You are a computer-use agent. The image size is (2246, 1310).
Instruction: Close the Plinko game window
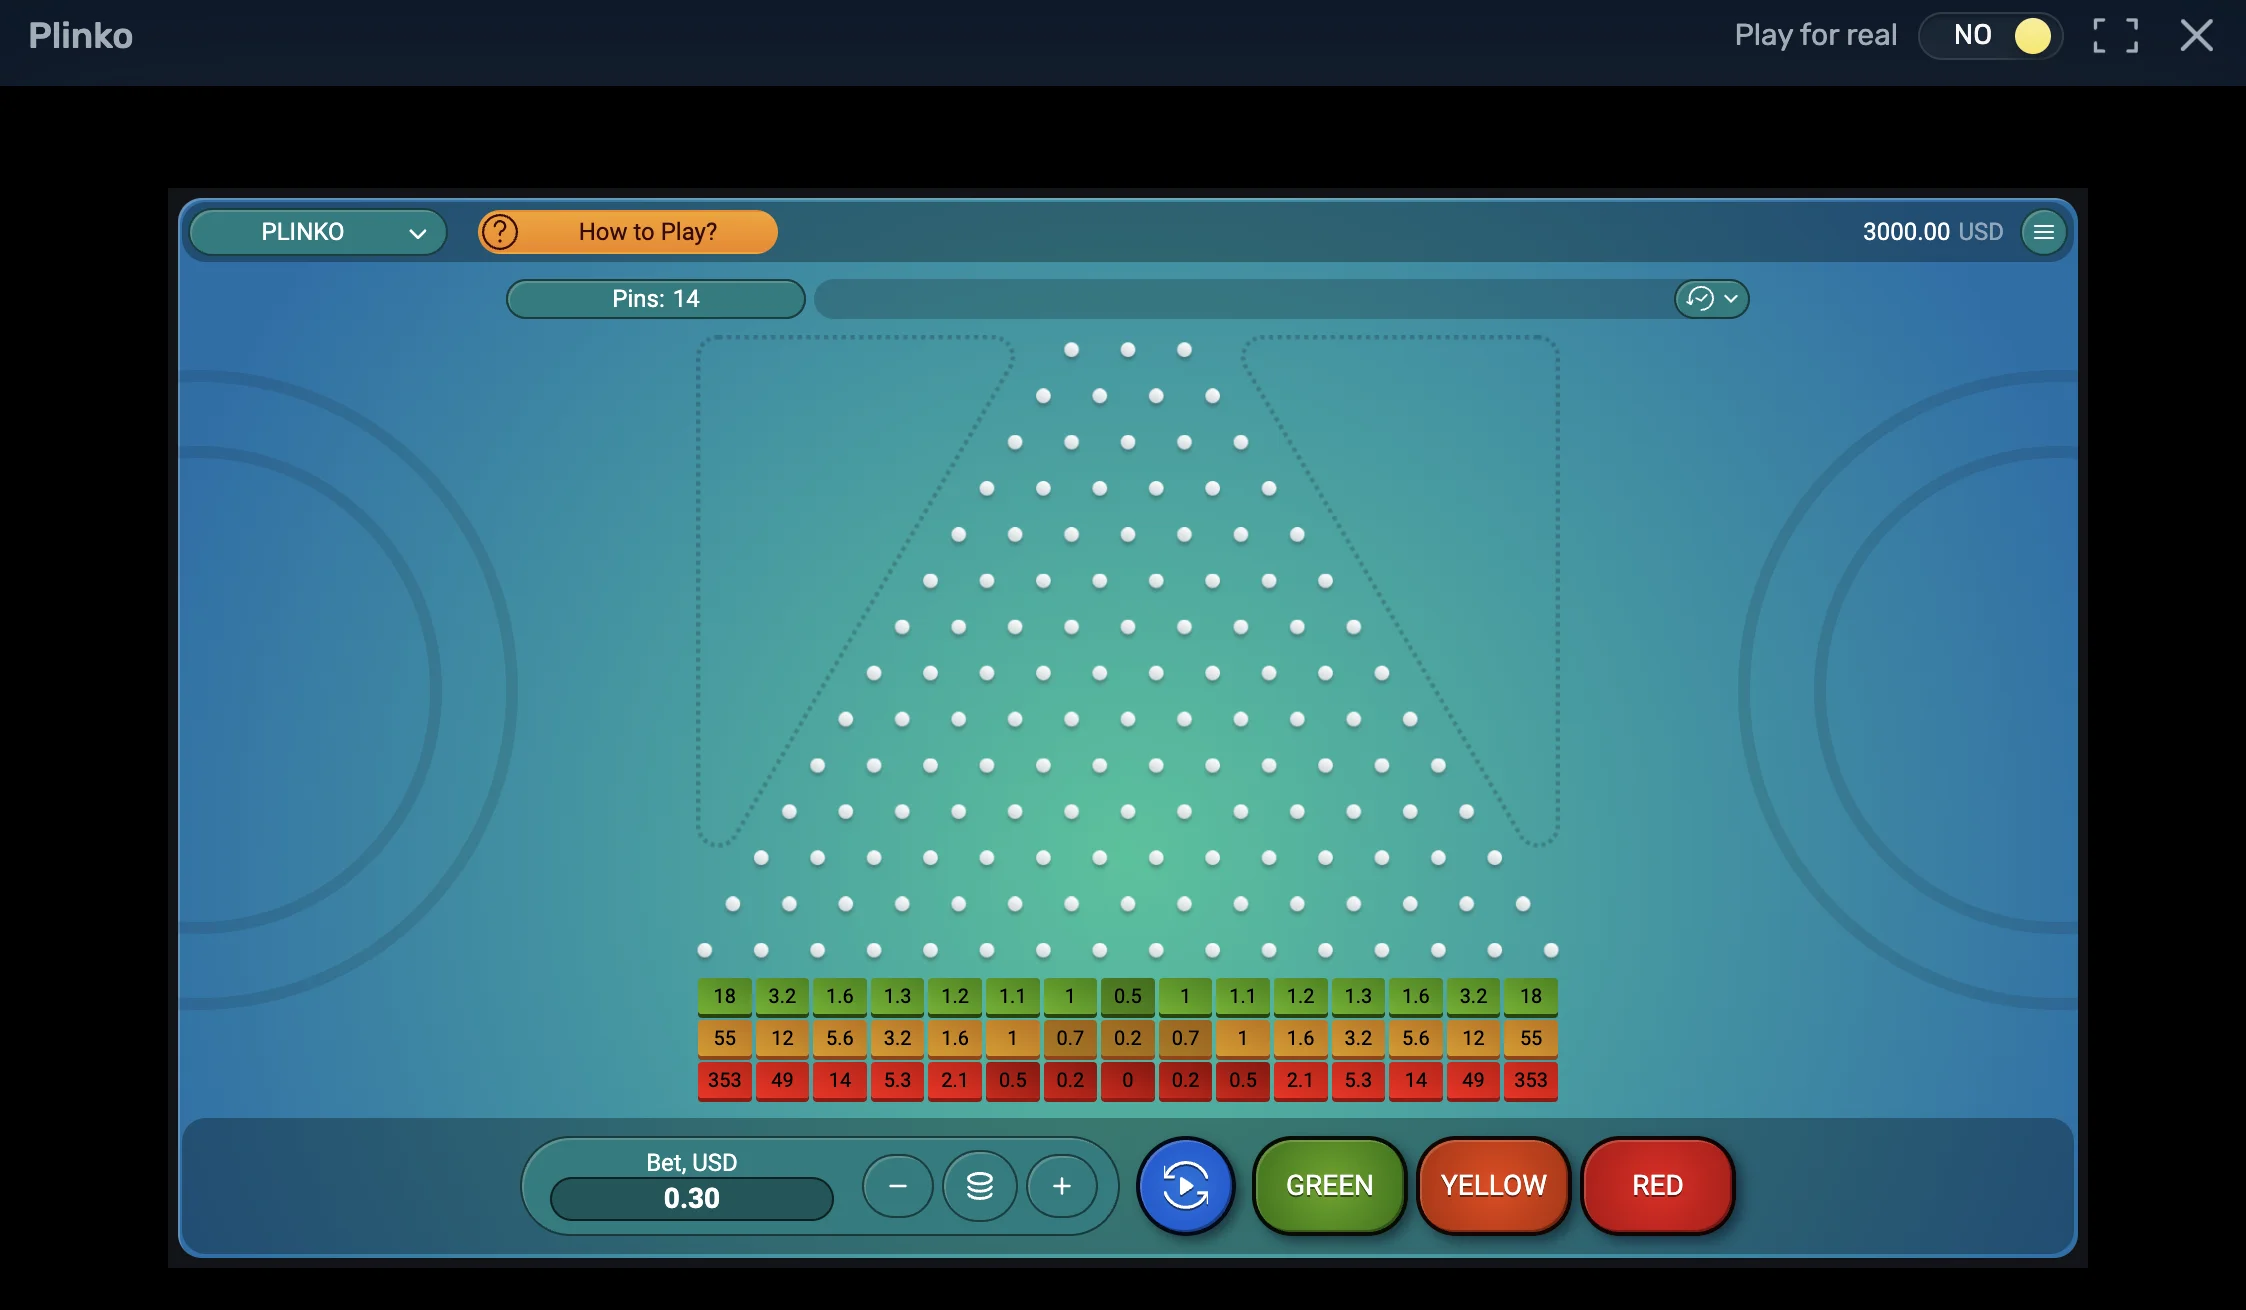coord(2196,36)
